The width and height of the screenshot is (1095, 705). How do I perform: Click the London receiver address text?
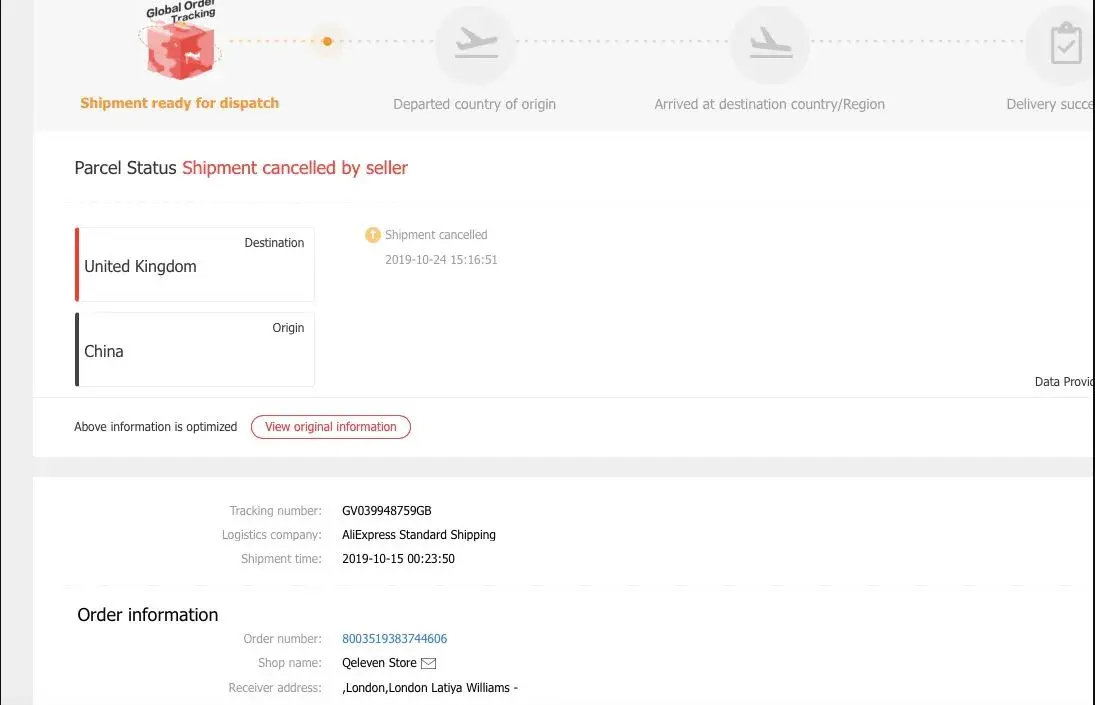429,688
